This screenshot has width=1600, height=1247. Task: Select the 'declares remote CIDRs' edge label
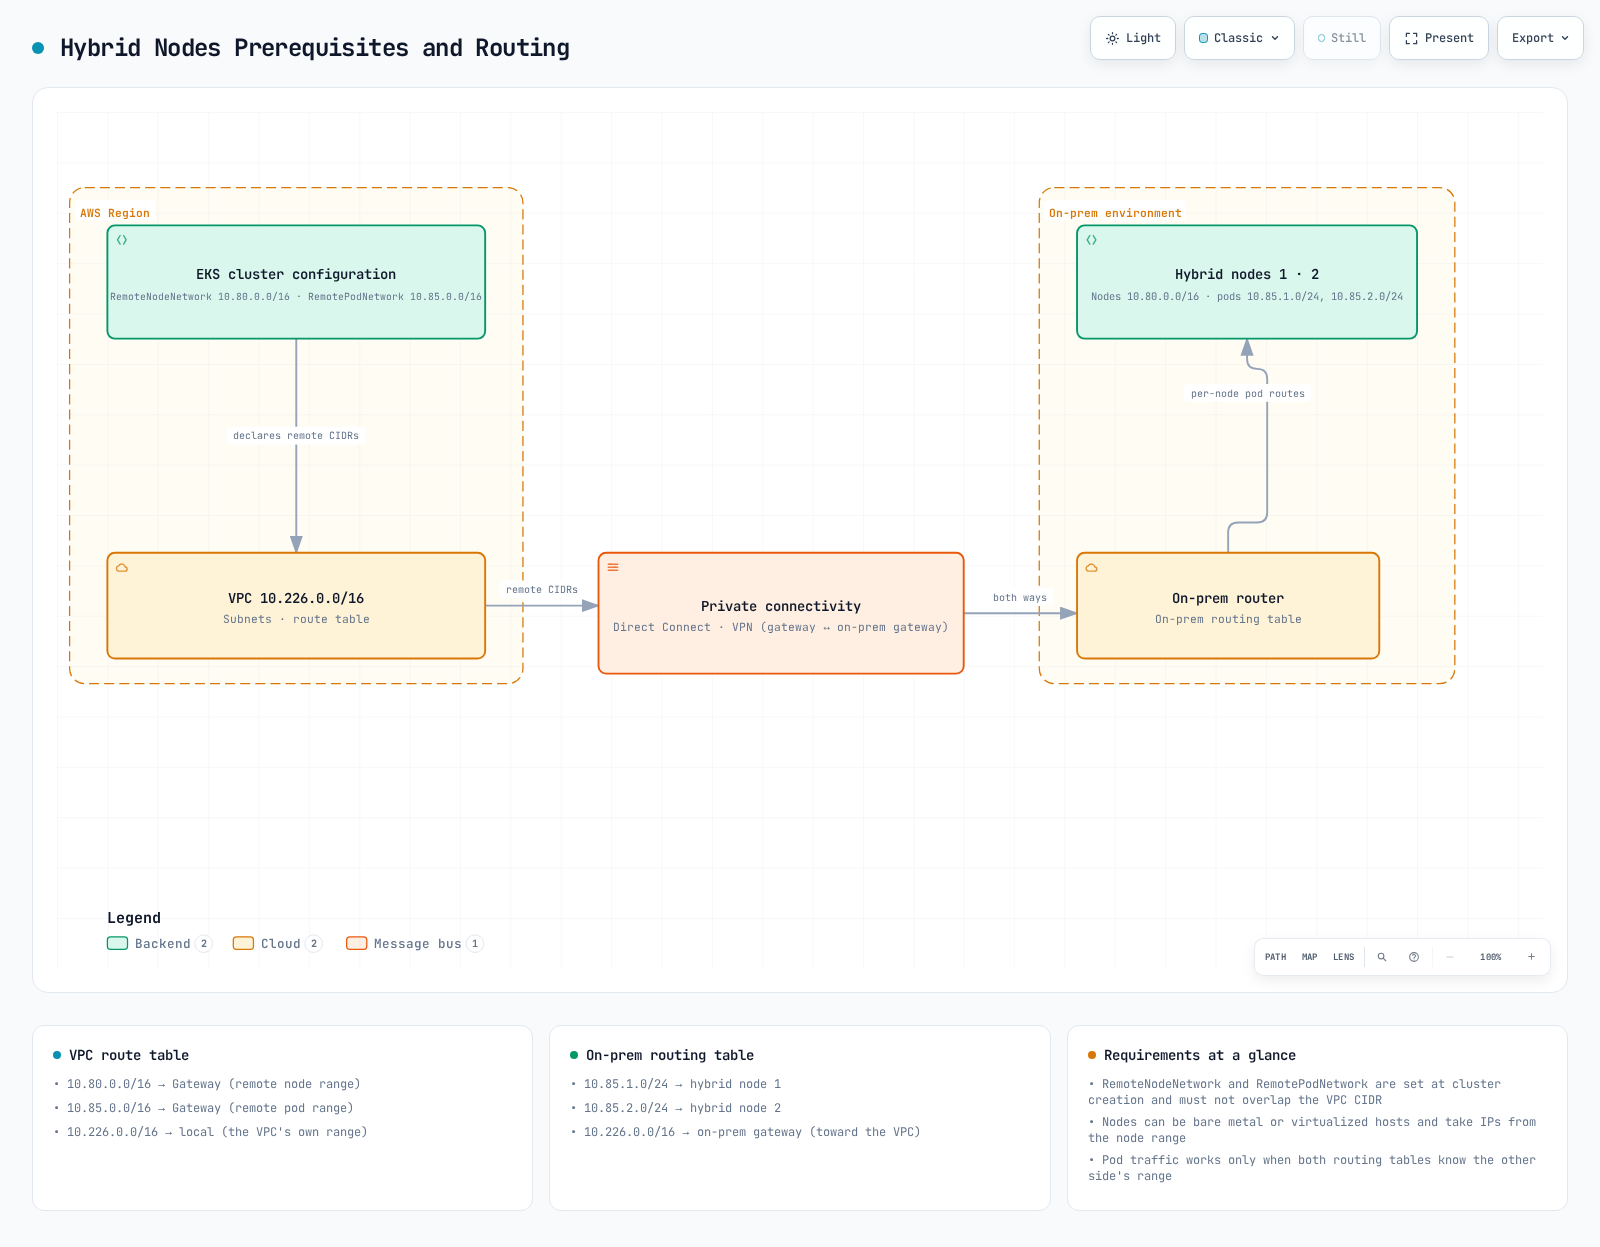(296, 435)
